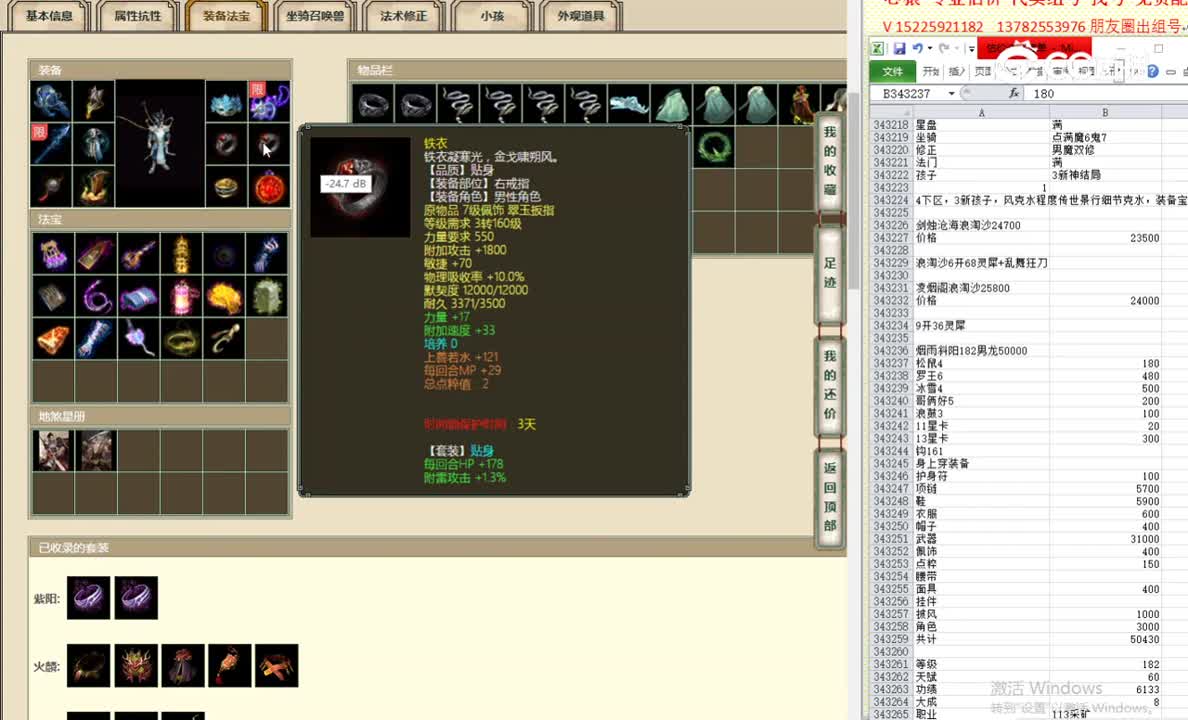
Task: Switch to the 属性抗性 tab
Action: (137, 16)
